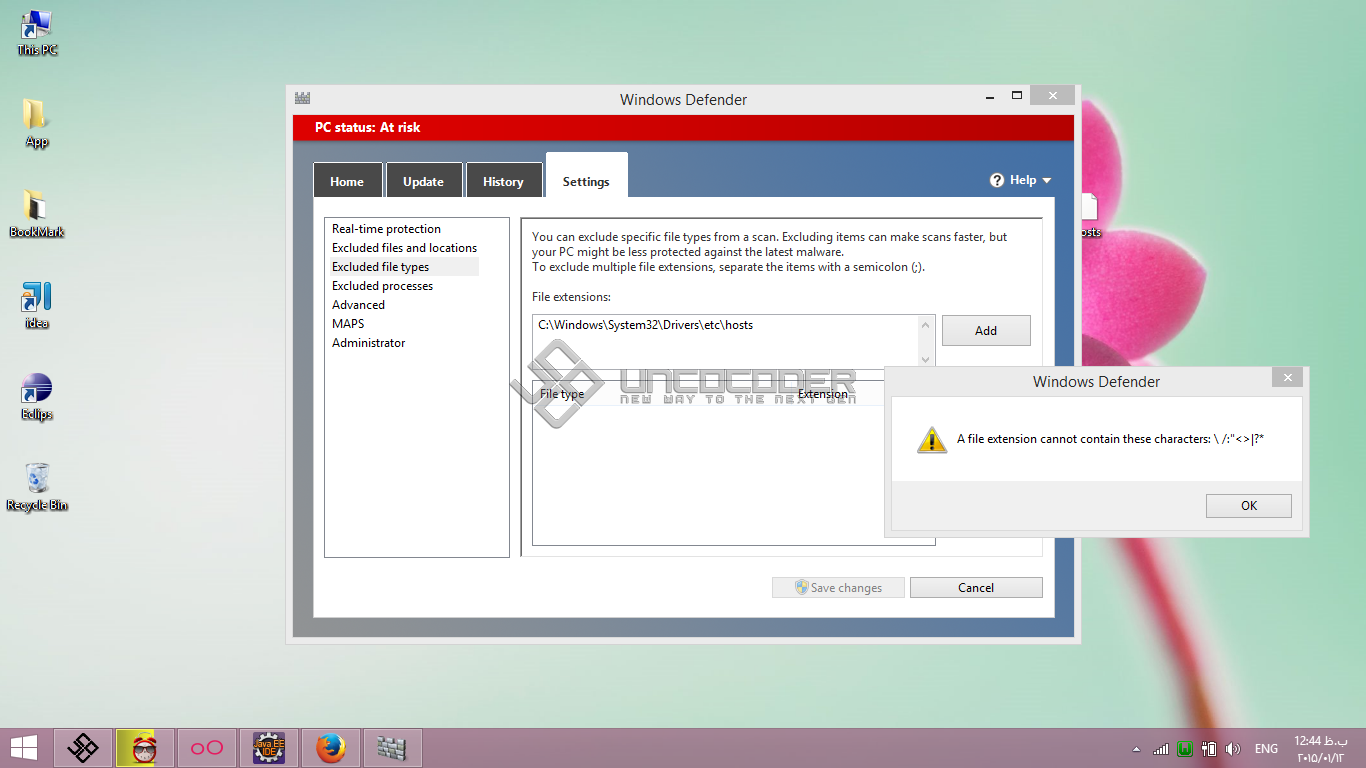The image size is (1366, 768).
Task: Click the Windows Defender castle title icon
Action: pos(303,98)
